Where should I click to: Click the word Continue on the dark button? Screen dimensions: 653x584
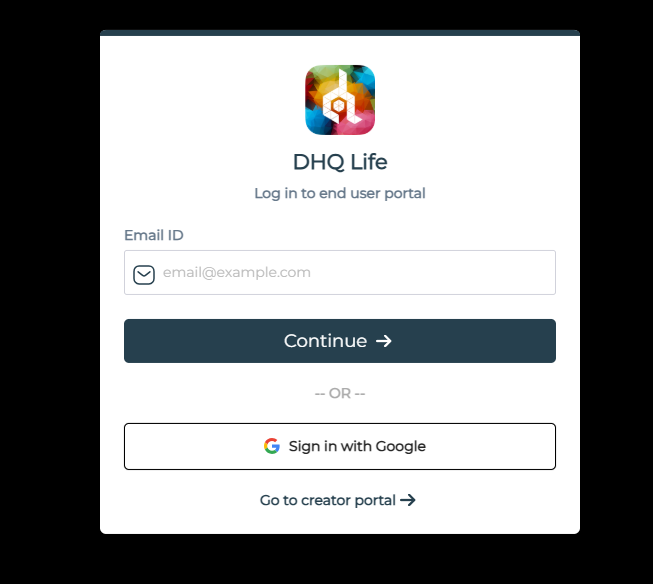point(326,341)
